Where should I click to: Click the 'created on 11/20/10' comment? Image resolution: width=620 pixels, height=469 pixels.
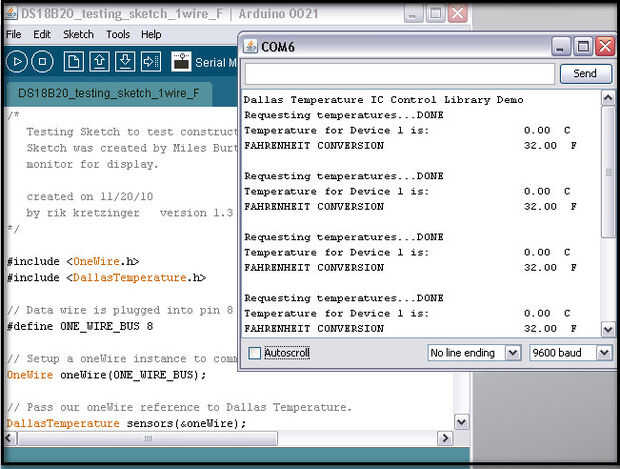(x=90, y=197)
